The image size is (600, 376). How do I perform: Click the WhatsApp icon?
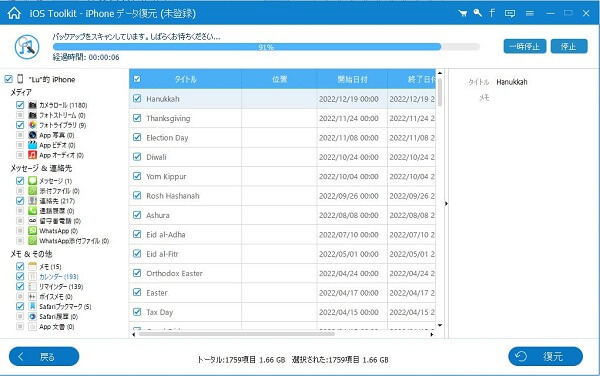[33, 231]
